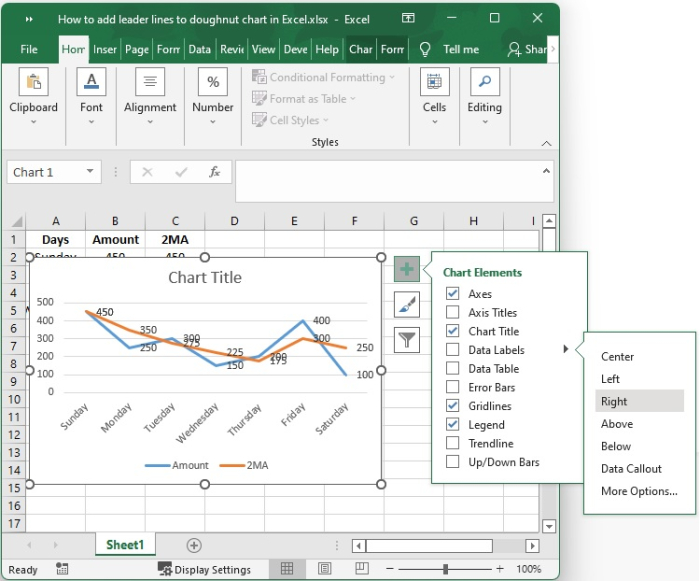This screenshot has width=700, height=581.
Task: Show more ribbon tabs arrow
Action: pyautogui.click(x=553, y=49)
